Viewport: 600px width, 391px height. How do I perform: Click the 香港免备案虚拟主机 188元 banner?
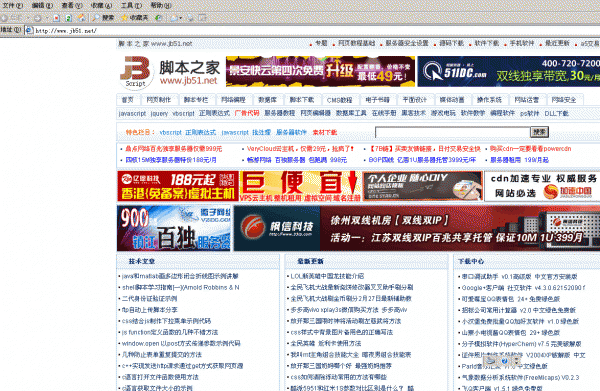178,186
